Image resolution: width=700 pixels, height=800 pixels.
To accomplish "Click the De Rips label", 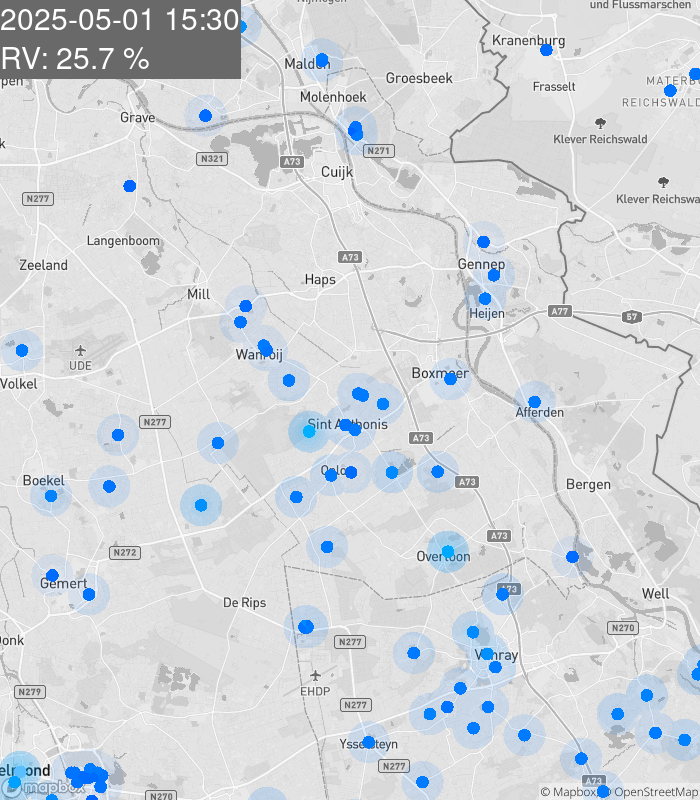I will (244, 603).
